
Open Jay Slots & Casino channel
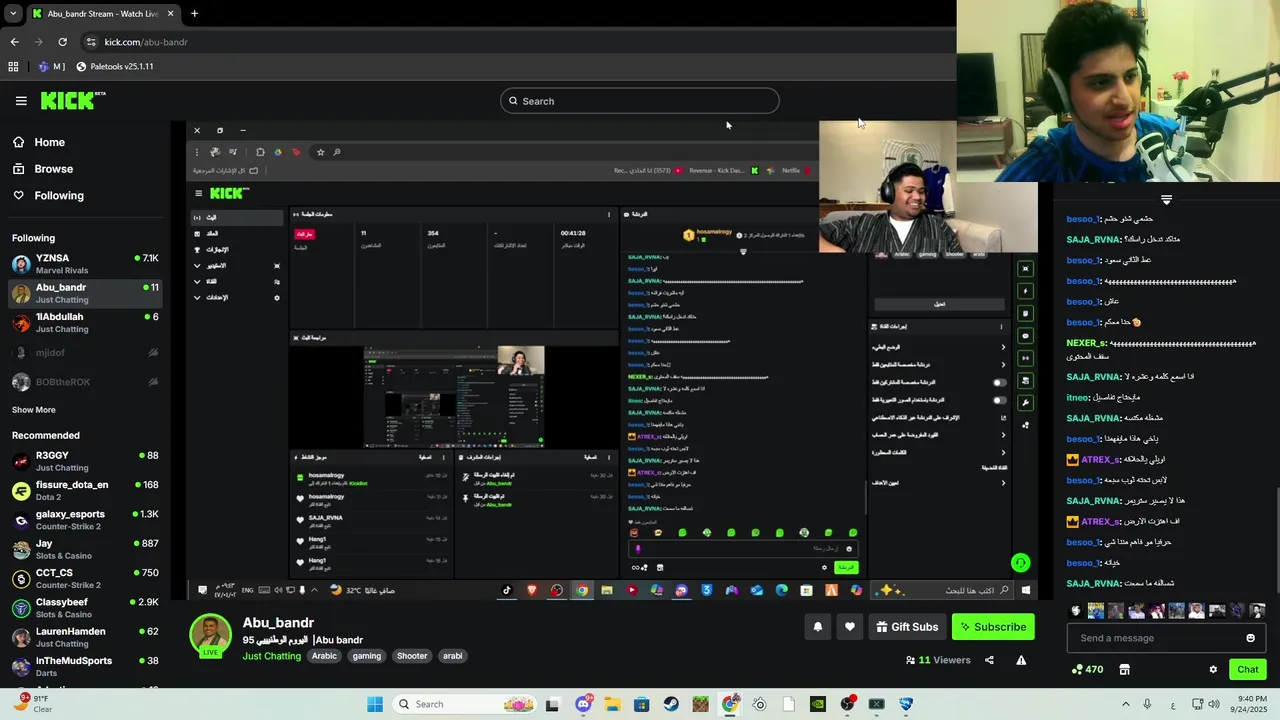[85, 549]
